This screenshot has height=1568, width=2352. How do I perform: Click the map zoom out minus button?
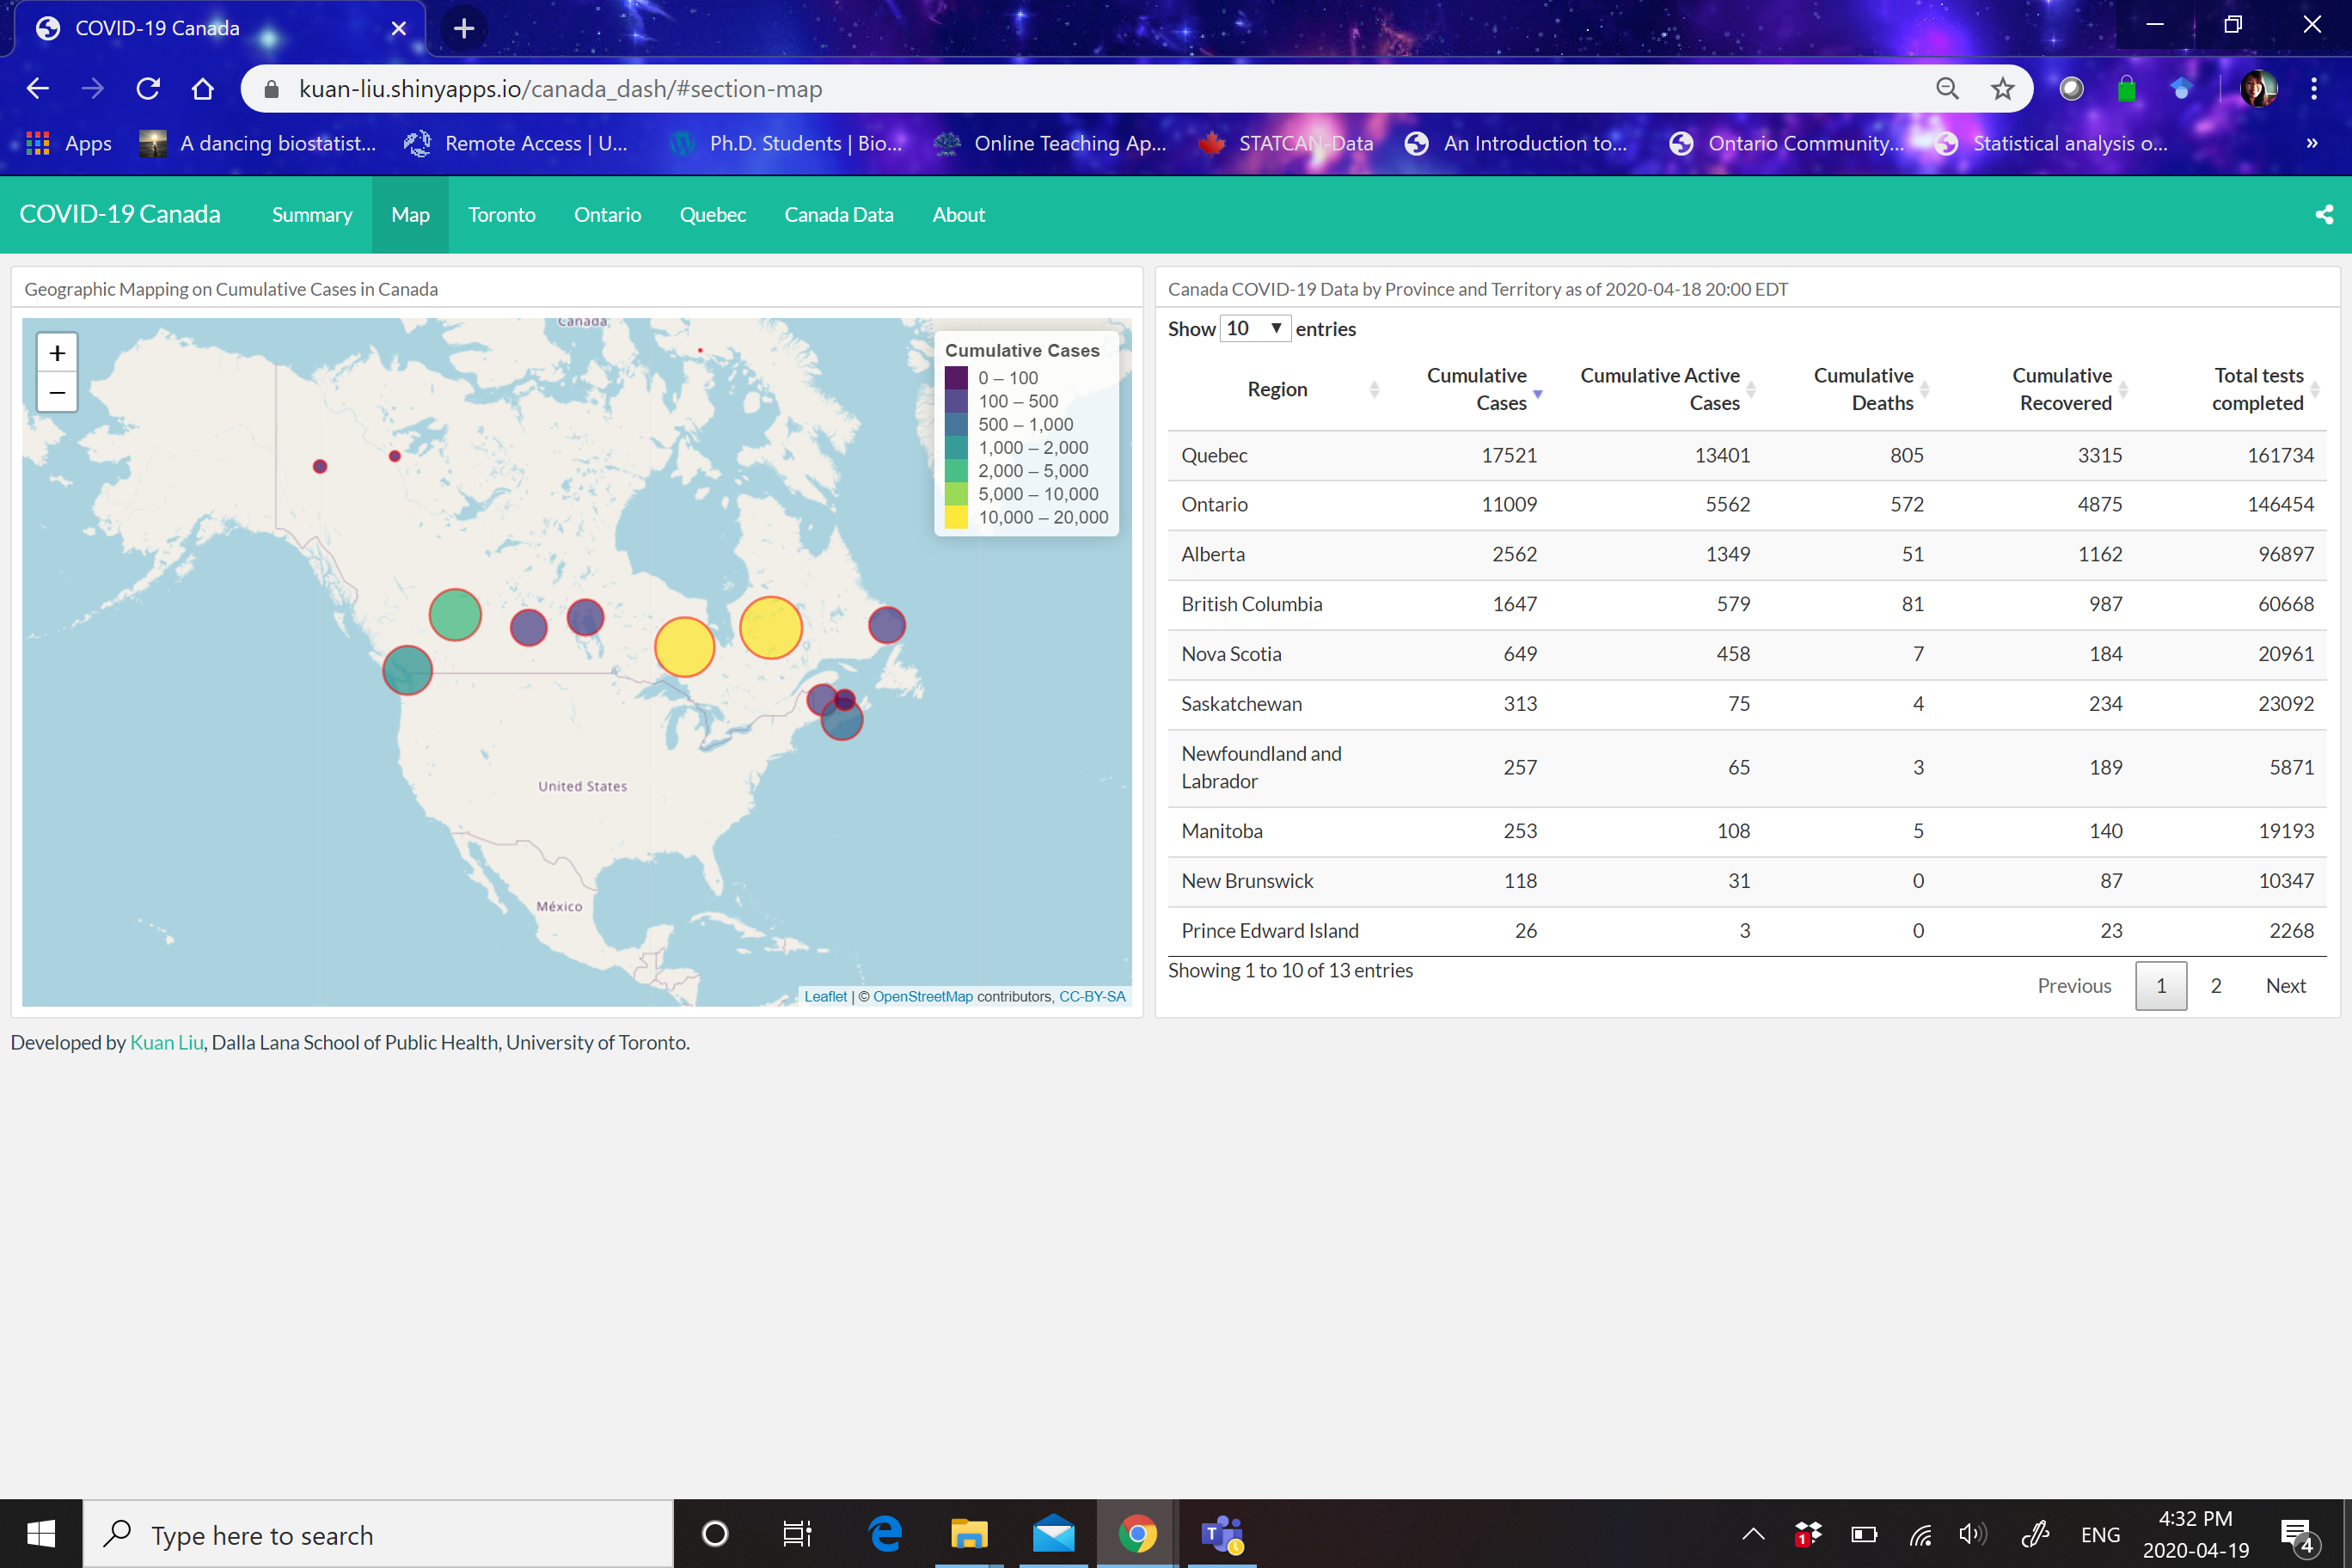(x=57, y=393)
